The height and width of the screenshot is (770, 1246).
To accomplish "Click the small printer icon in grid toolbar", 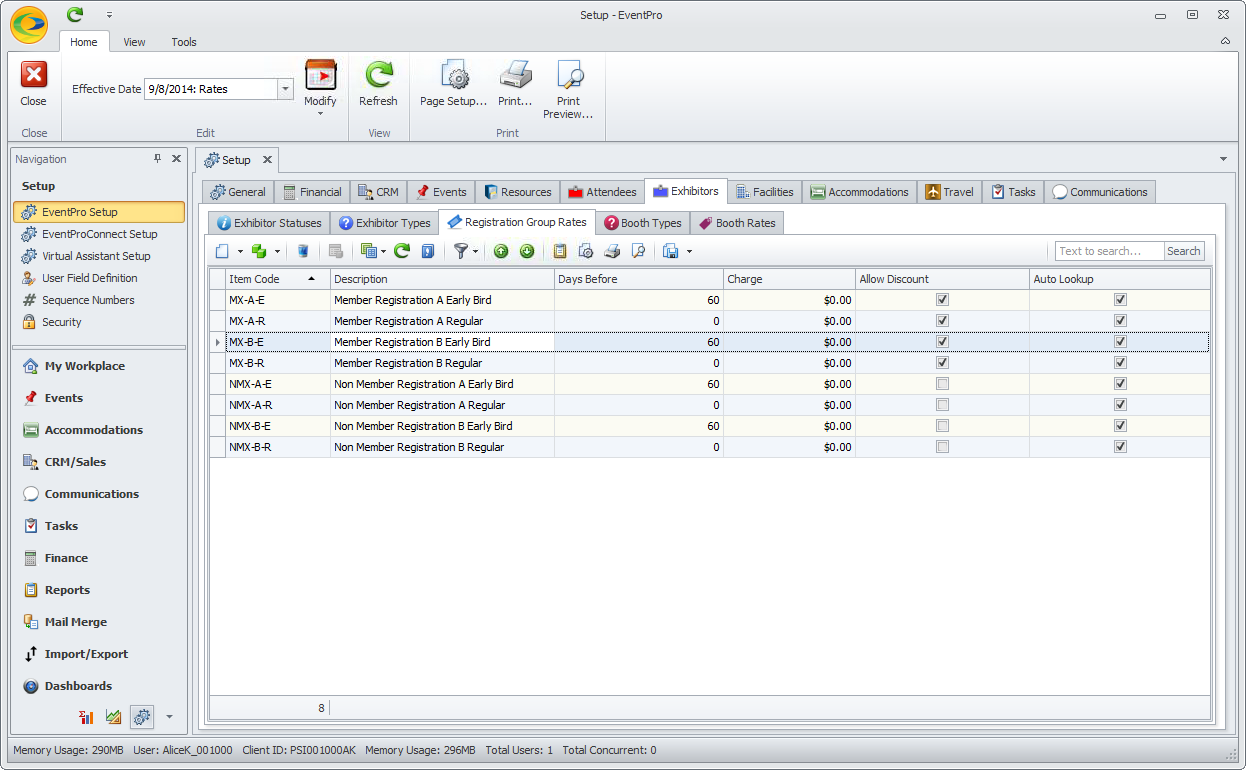I will coord(612,251).
